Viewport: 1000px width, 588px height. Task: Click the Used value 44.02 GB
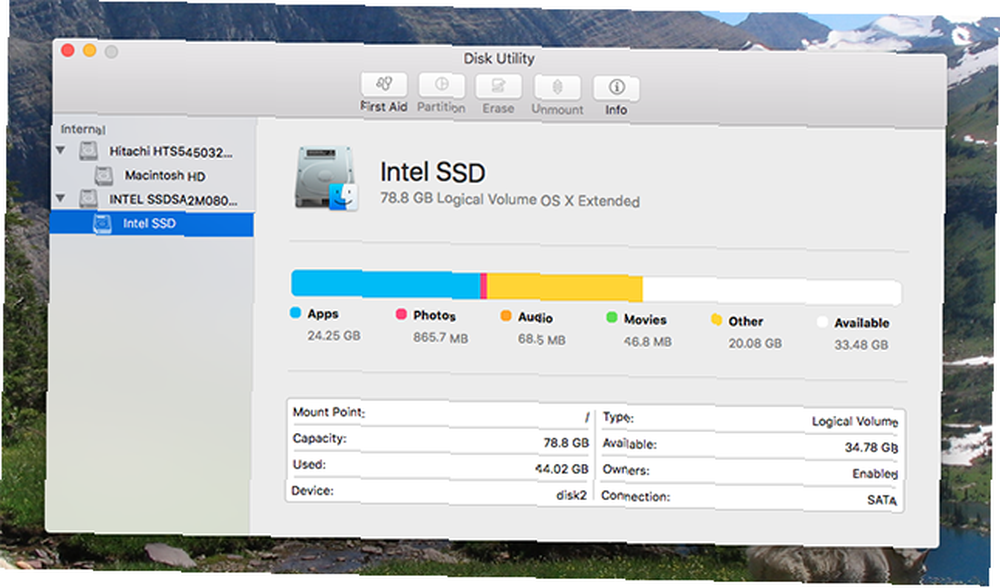pos(562,469)
